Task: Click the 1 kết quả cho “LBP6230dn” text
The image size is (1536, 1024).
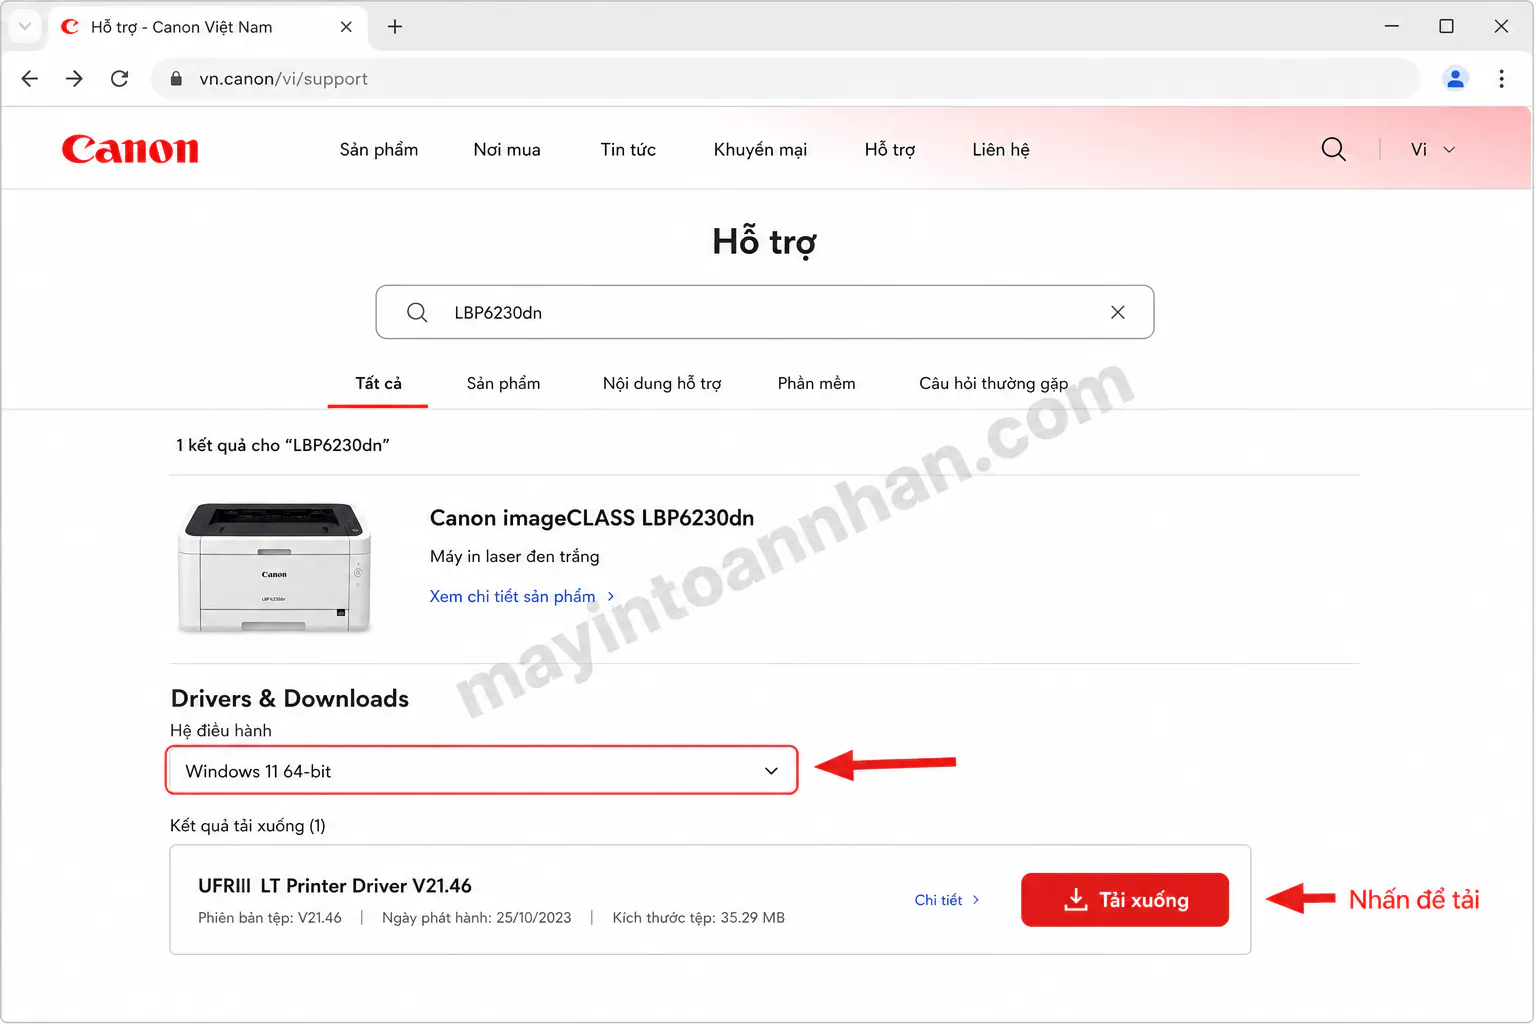Action: pyautogui.click(x=283, y=445)
